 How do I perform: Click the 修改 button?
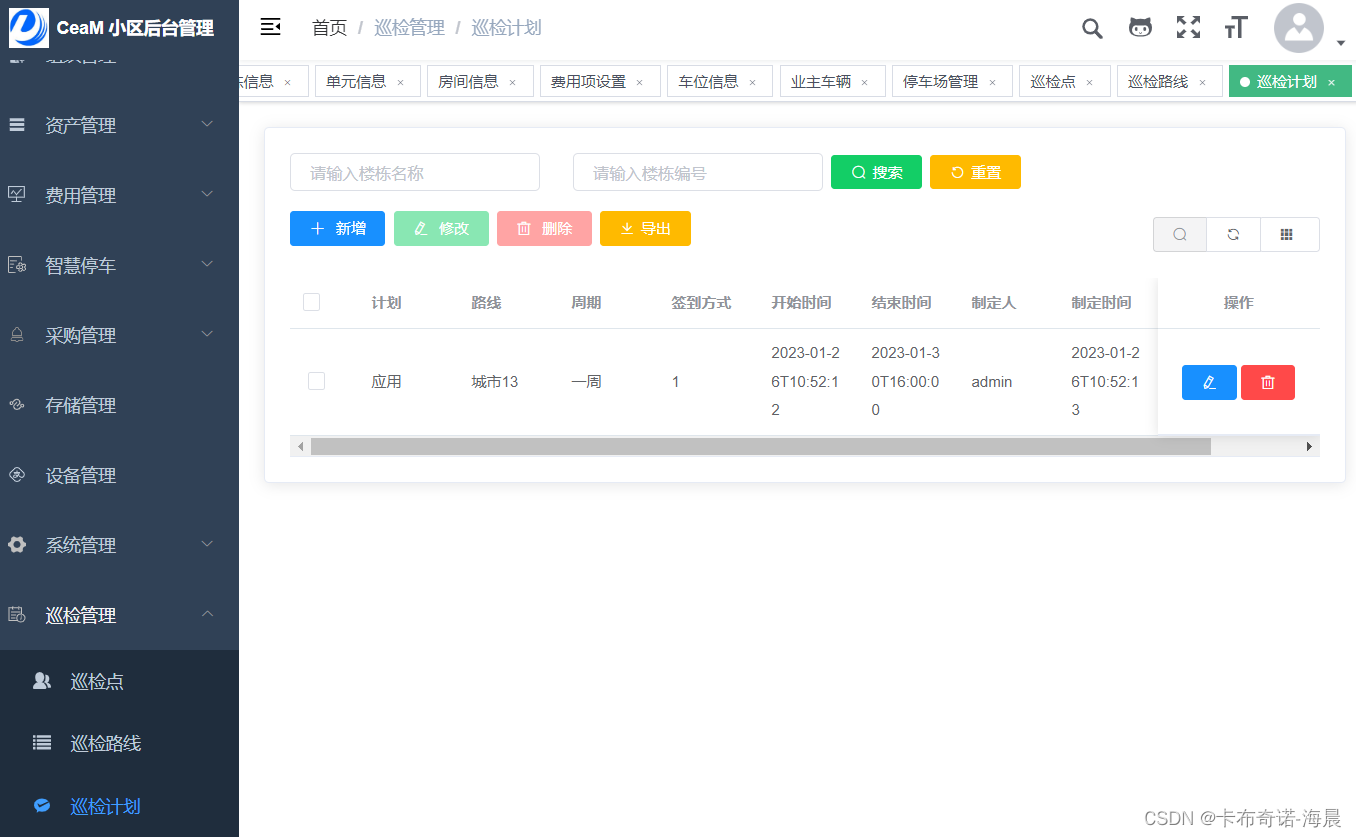click(441, 228)
